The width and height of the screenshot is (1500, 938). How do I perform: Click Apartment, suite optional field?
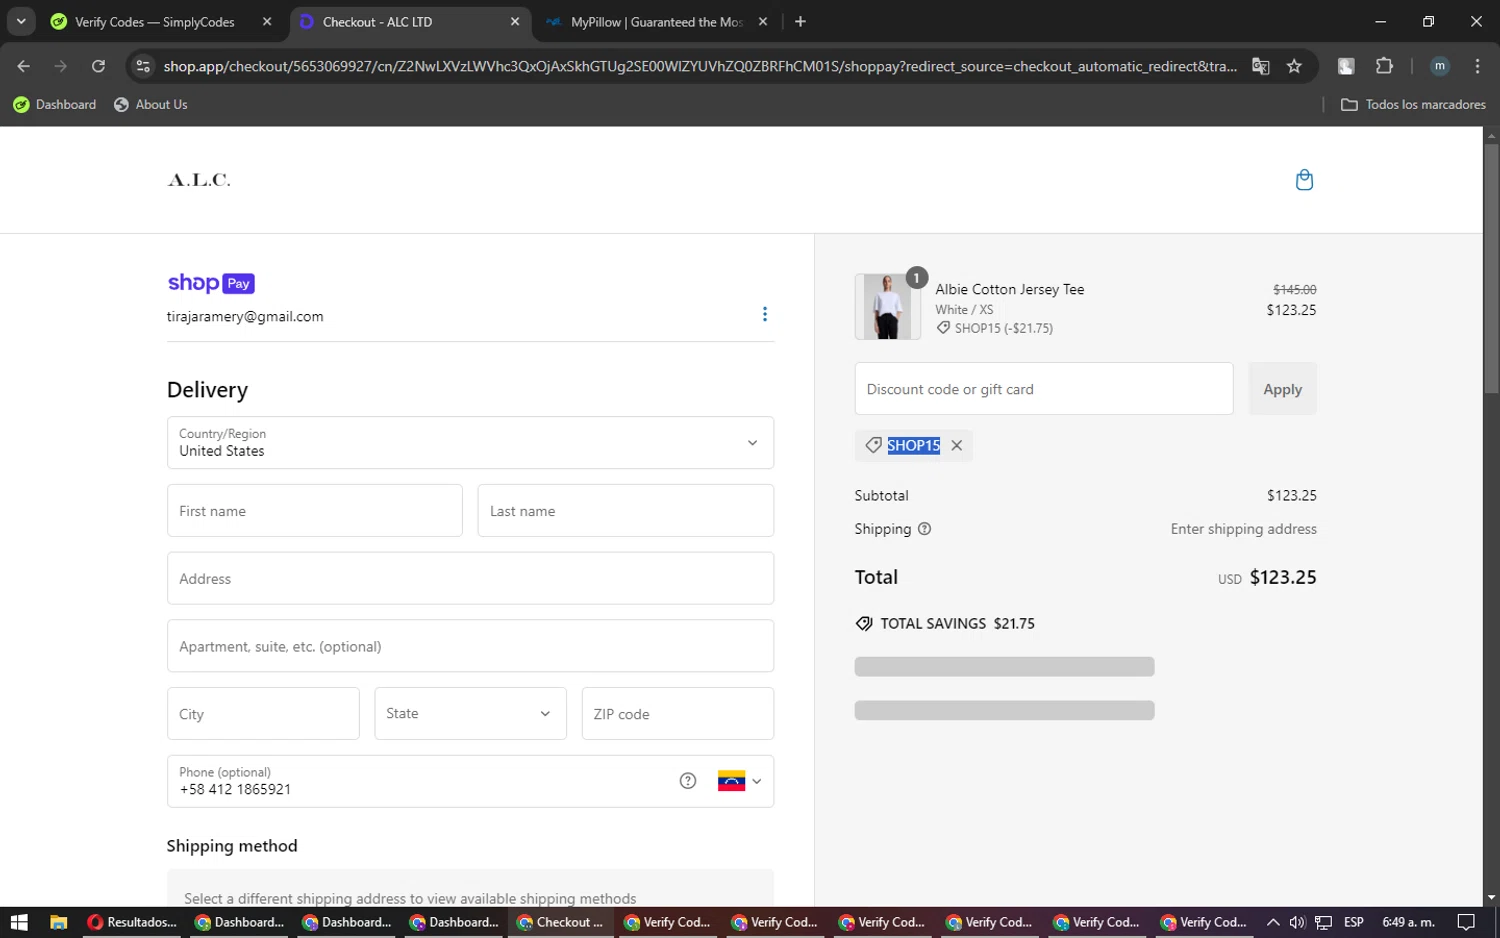point(470,646)
